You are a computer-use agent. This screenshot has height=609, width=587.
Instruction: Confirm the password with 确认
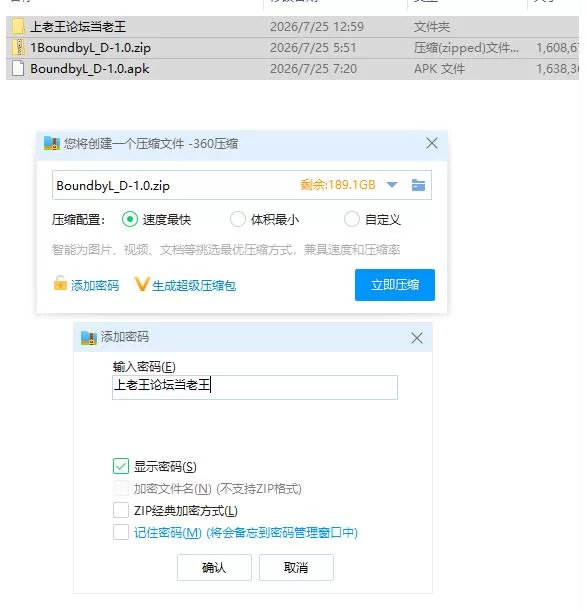[x=214, y=567]
